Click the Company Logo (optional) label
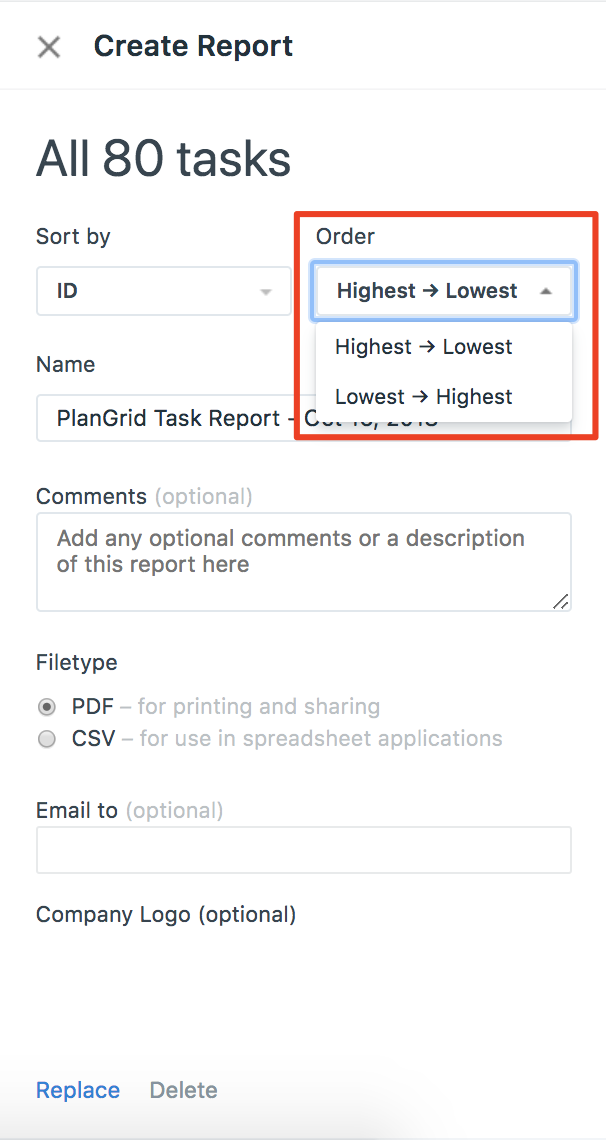Screen dimensions: 606x1140 [166, 914]
